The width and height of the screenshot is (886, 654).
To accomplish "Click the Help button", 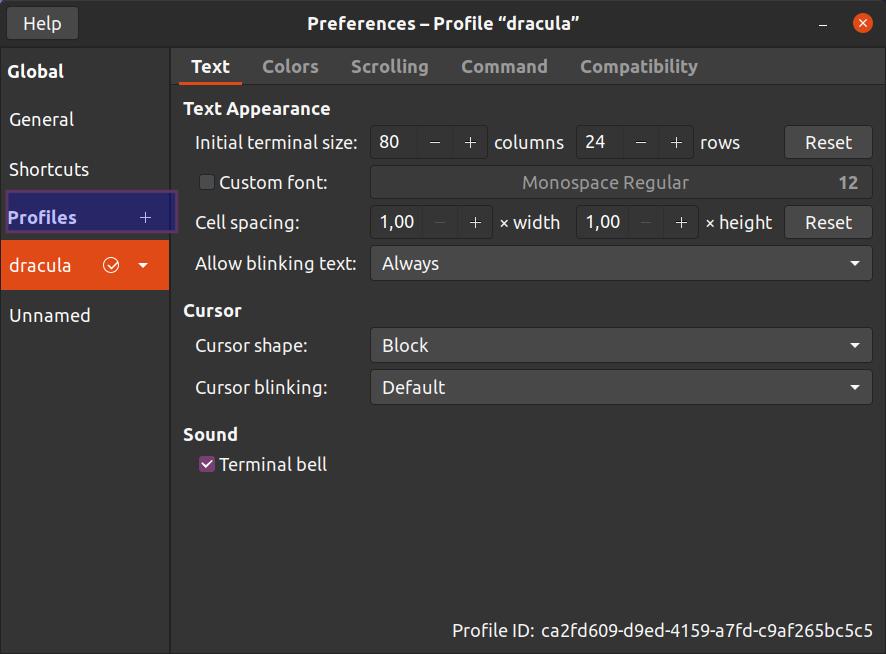I will click(x=42, y=23).
